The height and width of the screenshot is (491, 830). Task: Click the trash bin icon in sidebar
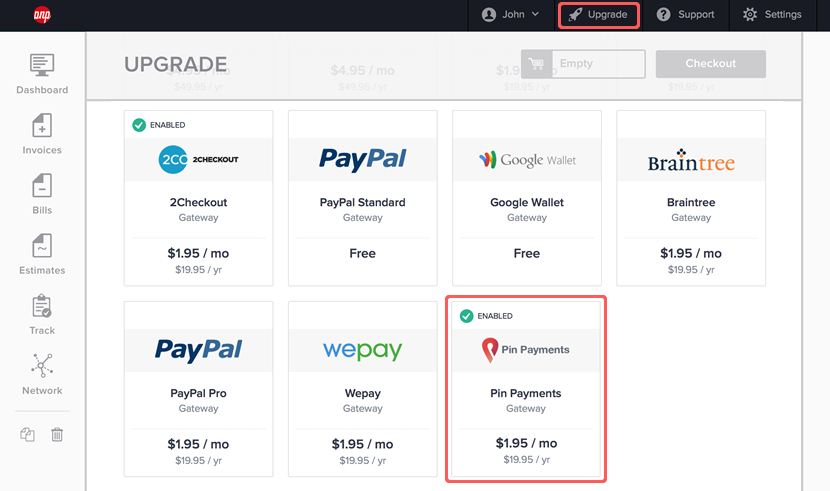pos(57,434)
